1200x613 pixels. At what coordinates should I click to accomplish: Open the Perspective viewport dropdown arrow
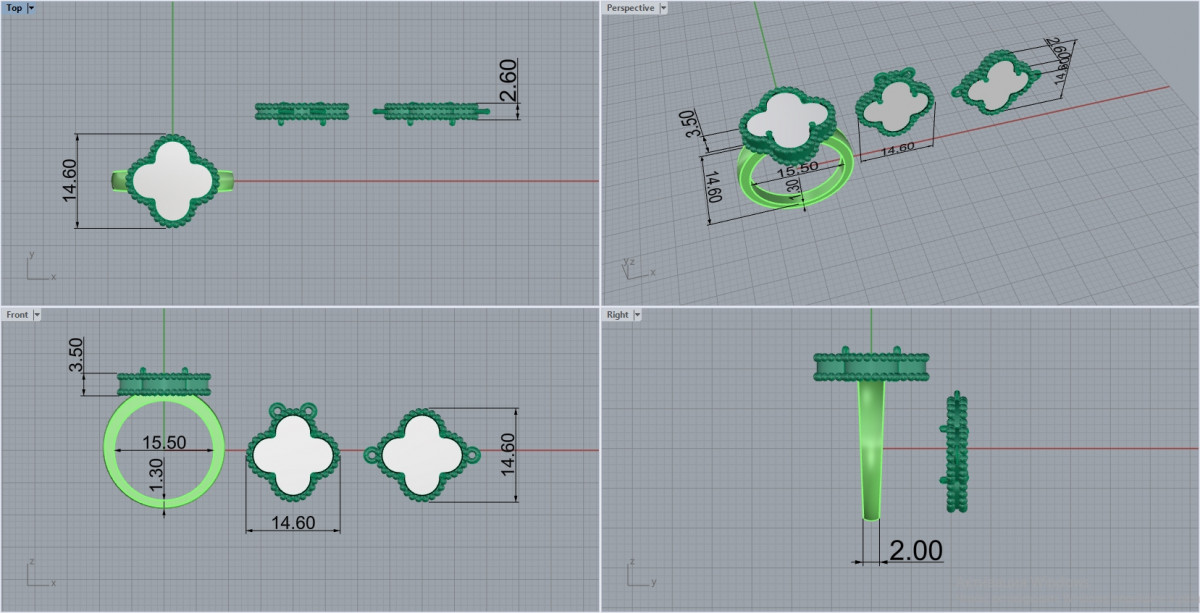tap(663, 8)
